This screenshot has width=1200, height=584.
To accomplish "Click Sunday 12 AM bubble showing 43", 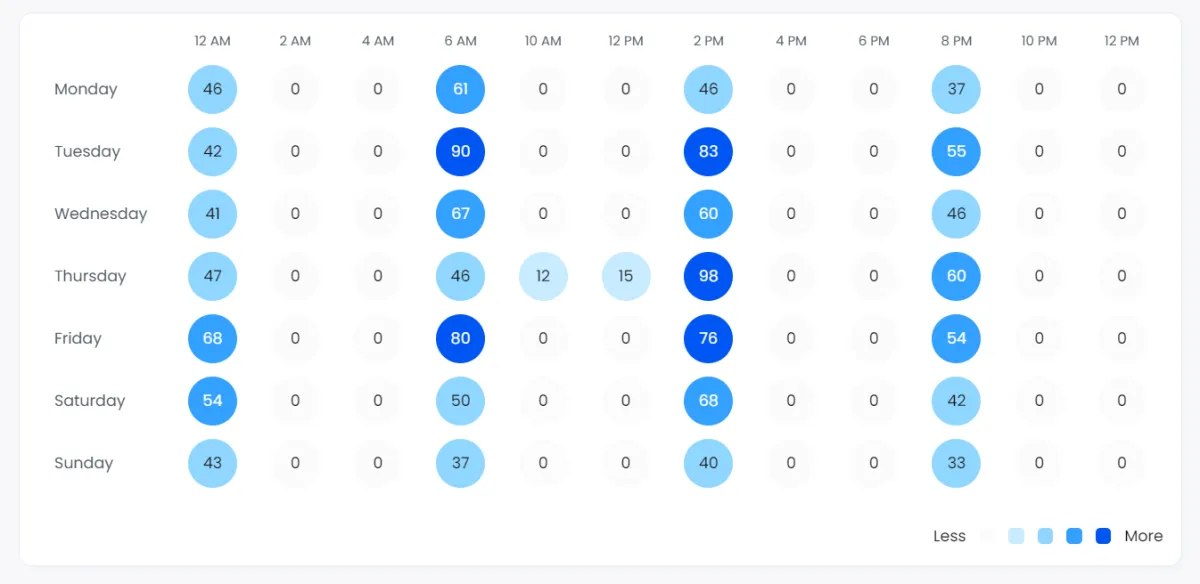I will pyautogui.click(x=212, y=463).
